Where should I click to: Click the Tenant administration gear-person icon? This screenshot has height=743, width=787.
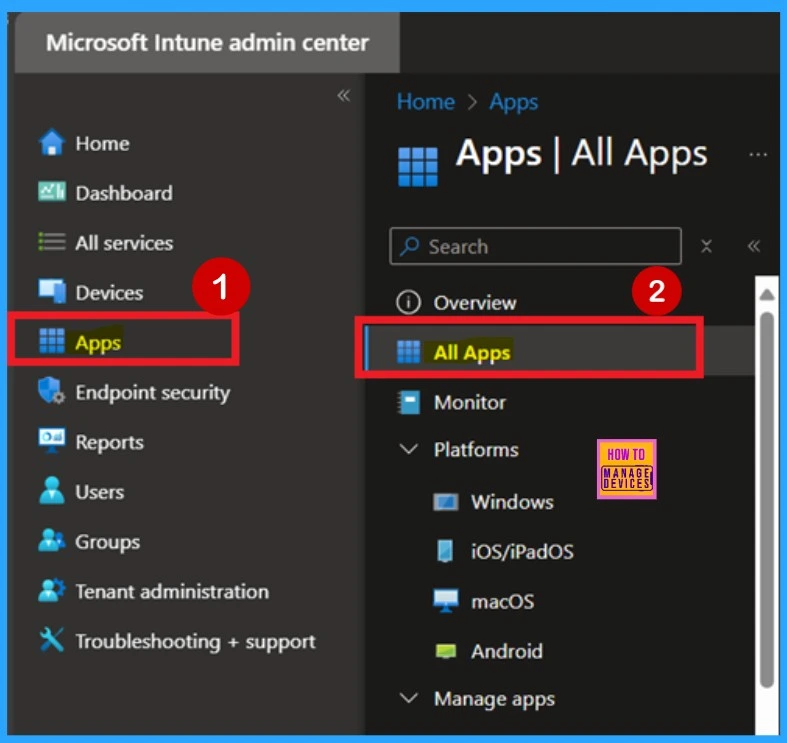click(x=52, y=590)
